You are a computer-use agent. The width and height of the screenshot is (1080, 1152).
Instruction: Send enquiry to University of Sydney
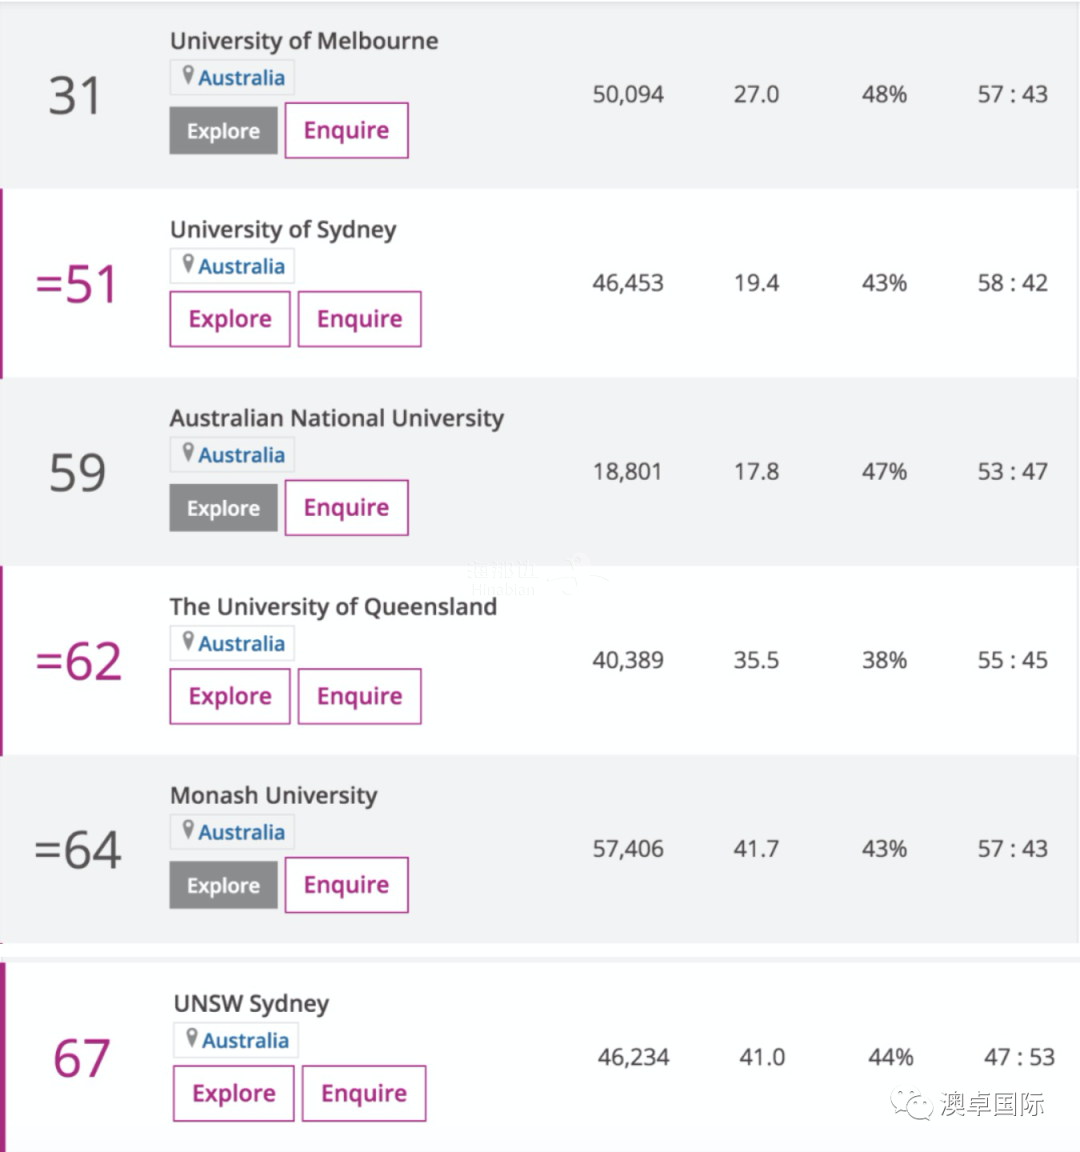359,319
